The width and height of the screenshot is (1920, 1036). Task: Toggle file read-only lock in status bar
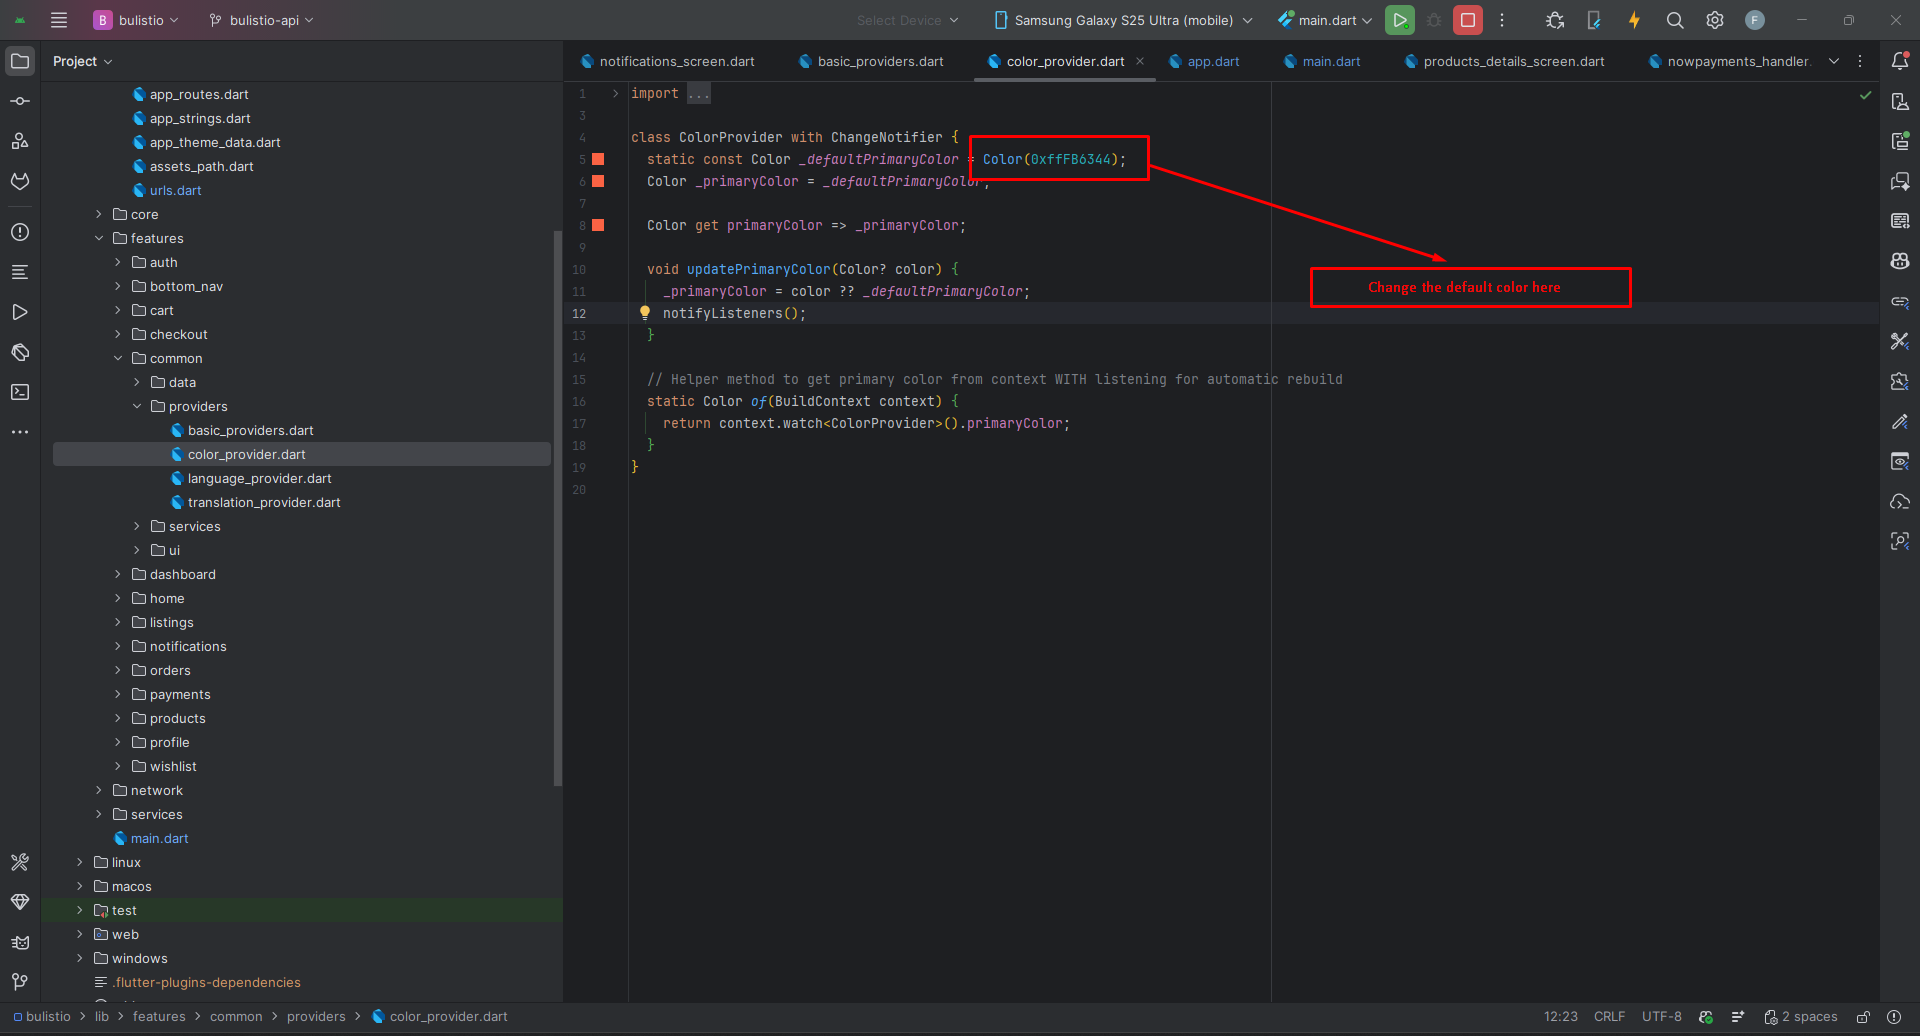coord(1863,1017)
